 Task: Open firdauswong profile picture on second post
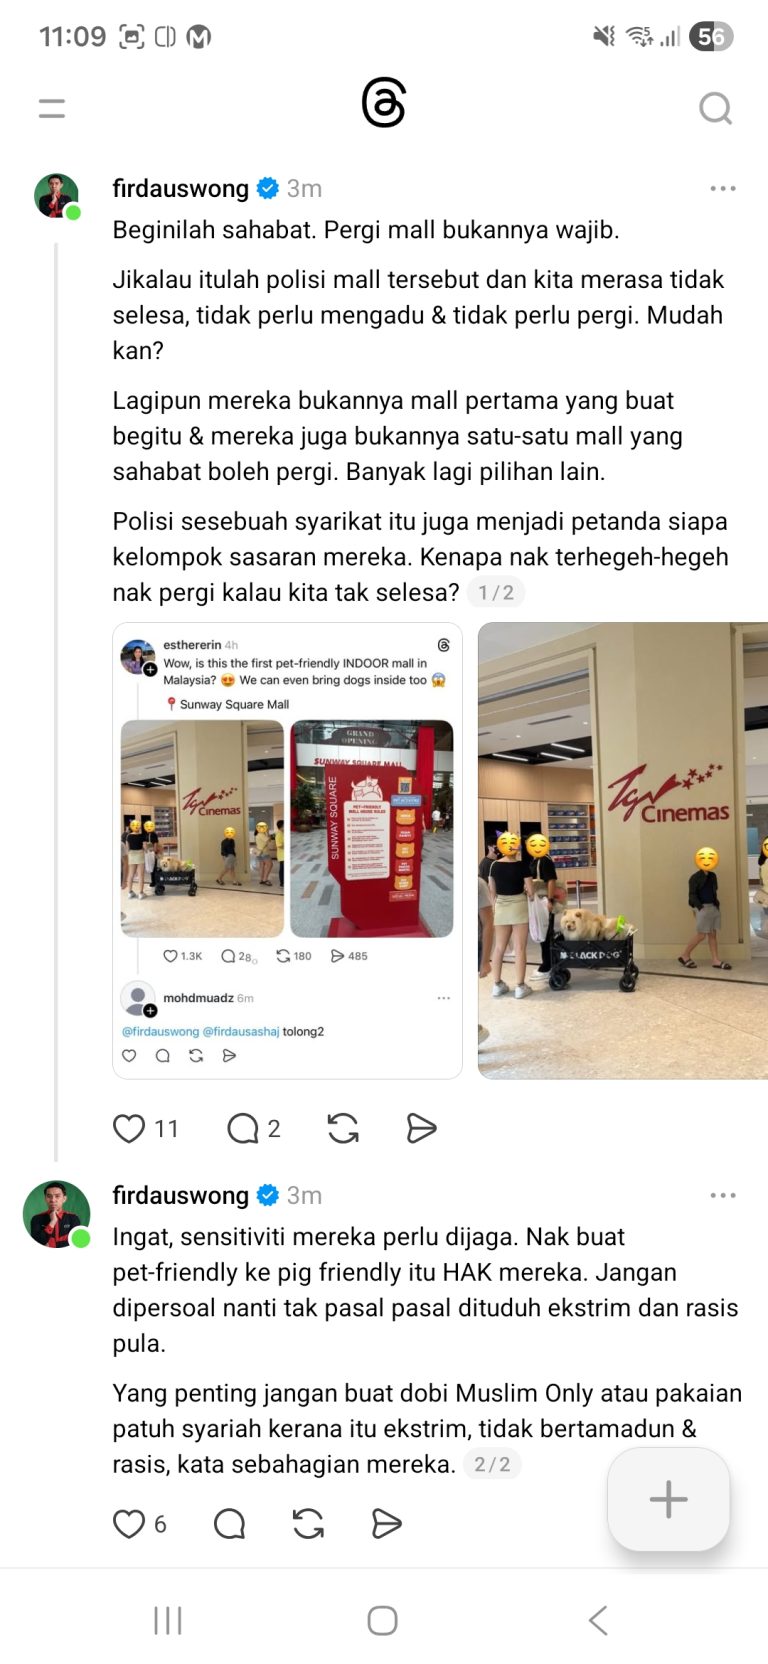[57, 1214]
